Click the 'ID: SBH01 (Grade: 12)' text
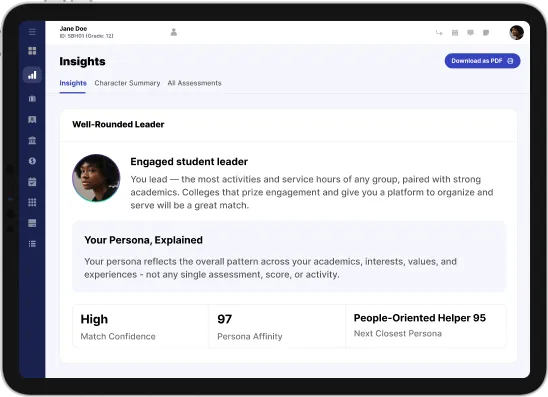The width and height of the screenshot is (548, 397). (86, 36)
